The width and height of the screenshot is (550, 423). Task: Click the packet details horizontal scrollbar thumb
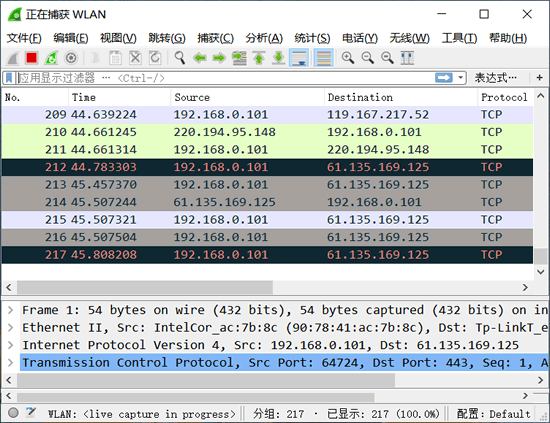tap(206, 380)
